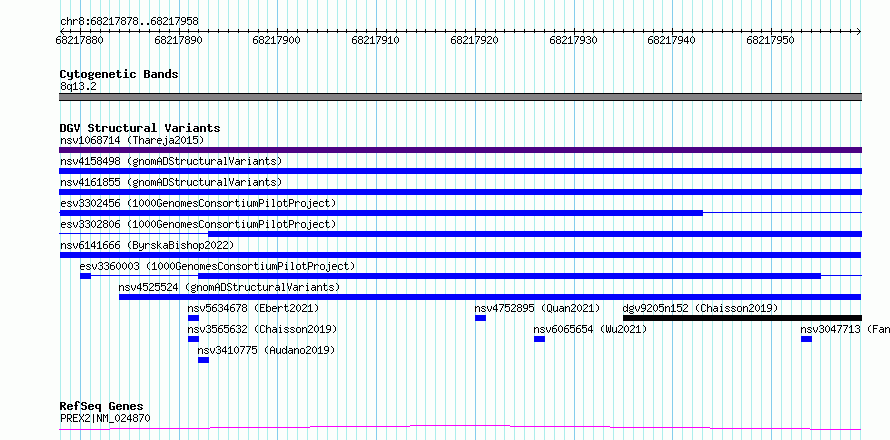Click ruler position 68217880

click(79, 40)
